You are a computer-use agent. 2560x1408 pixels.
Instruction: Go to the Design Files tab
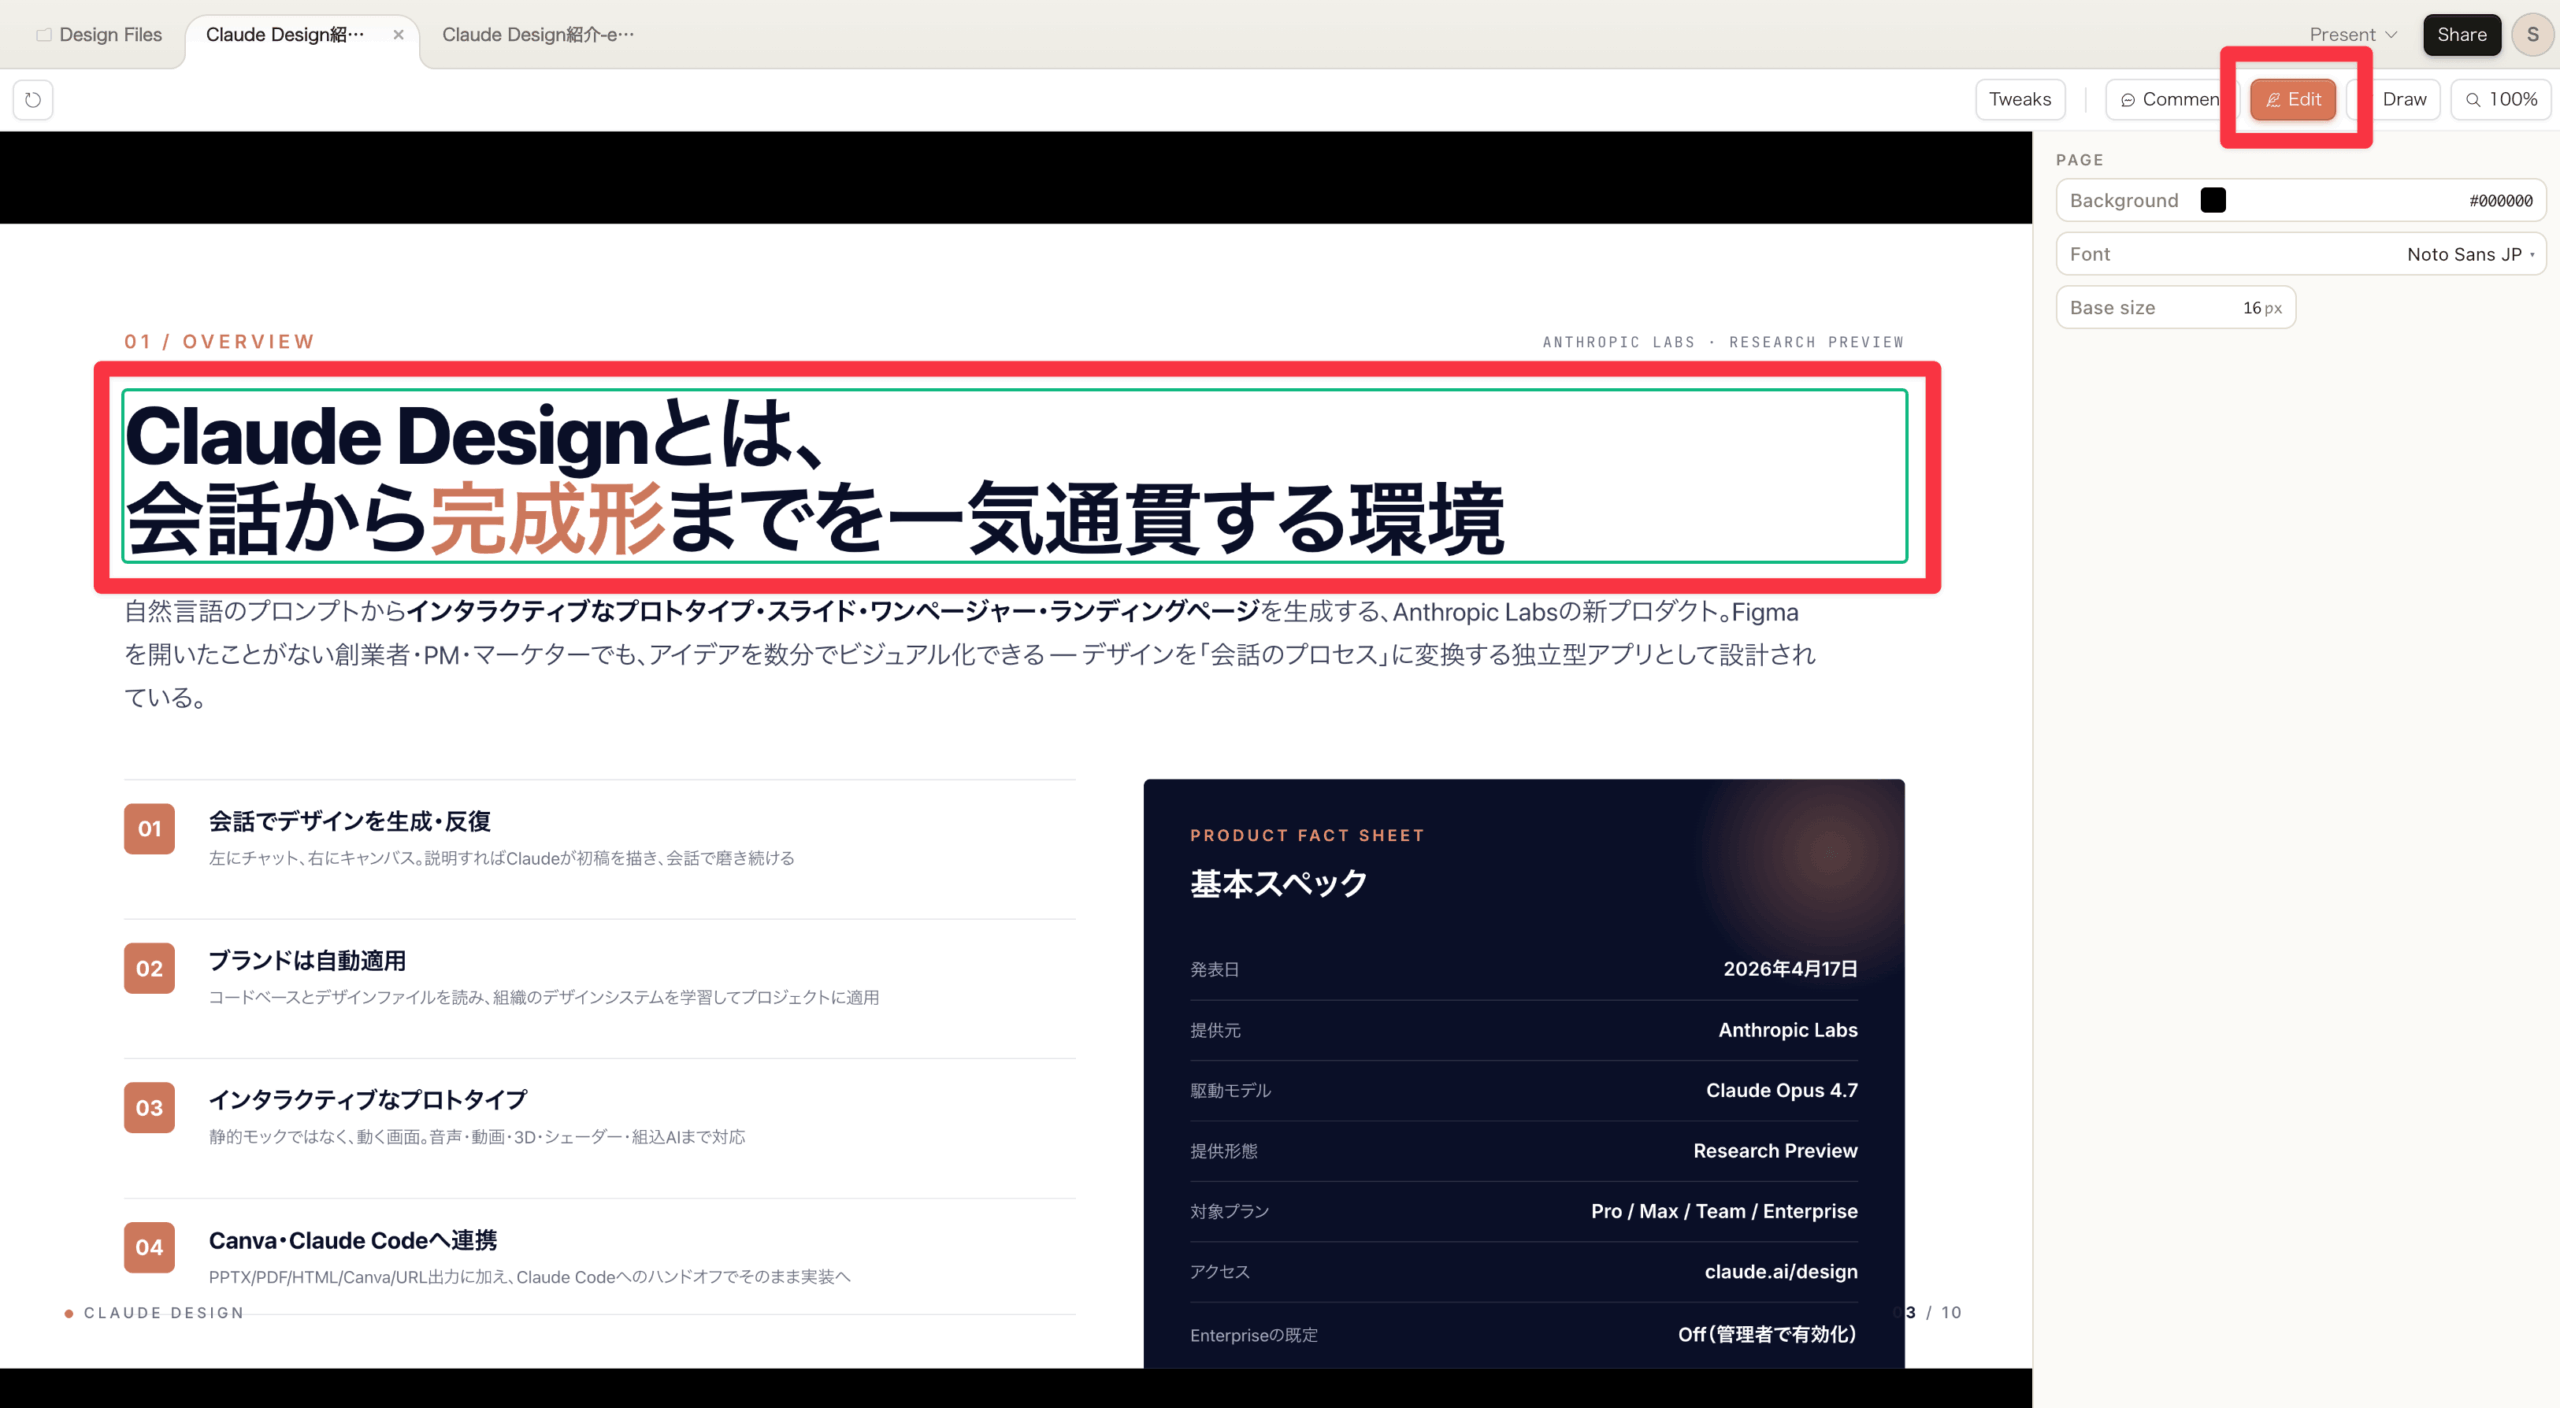click(110, 34)
